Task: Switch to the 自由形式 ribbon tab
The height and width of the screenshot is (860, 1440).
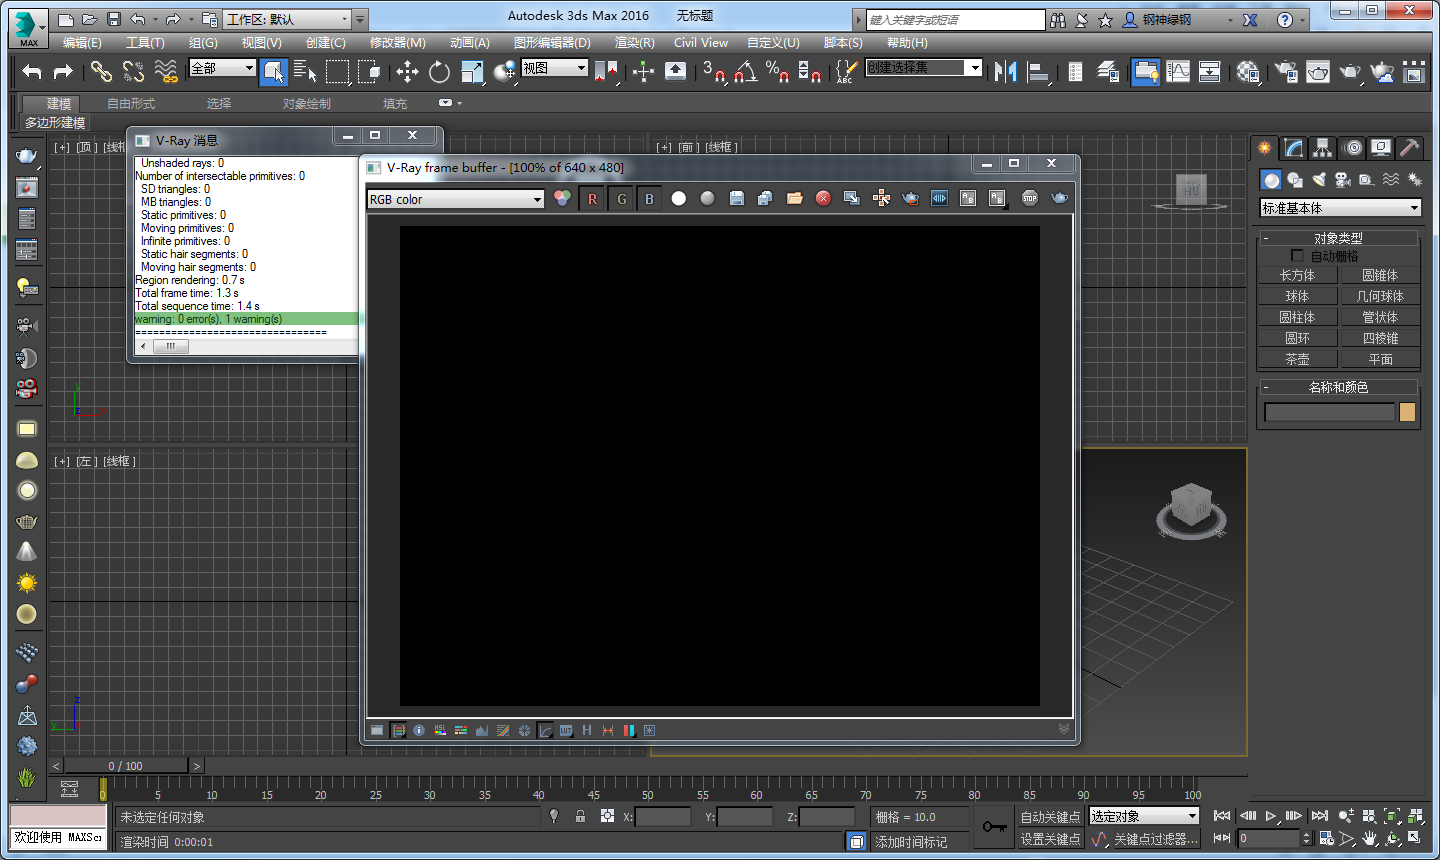Action: point(131,104)
